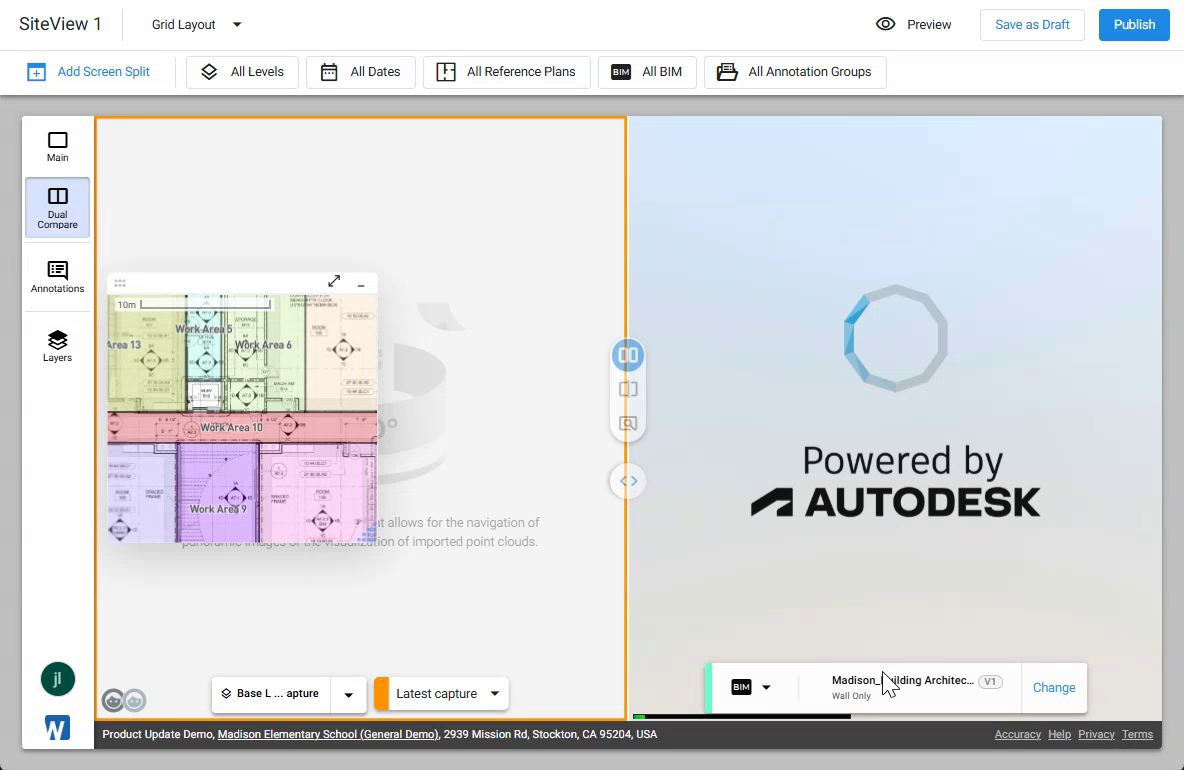The height and width of the screenshot is (770, 1184).
Task: Click the green user avatar 'jl'
Action: click(x=57, y=679)
